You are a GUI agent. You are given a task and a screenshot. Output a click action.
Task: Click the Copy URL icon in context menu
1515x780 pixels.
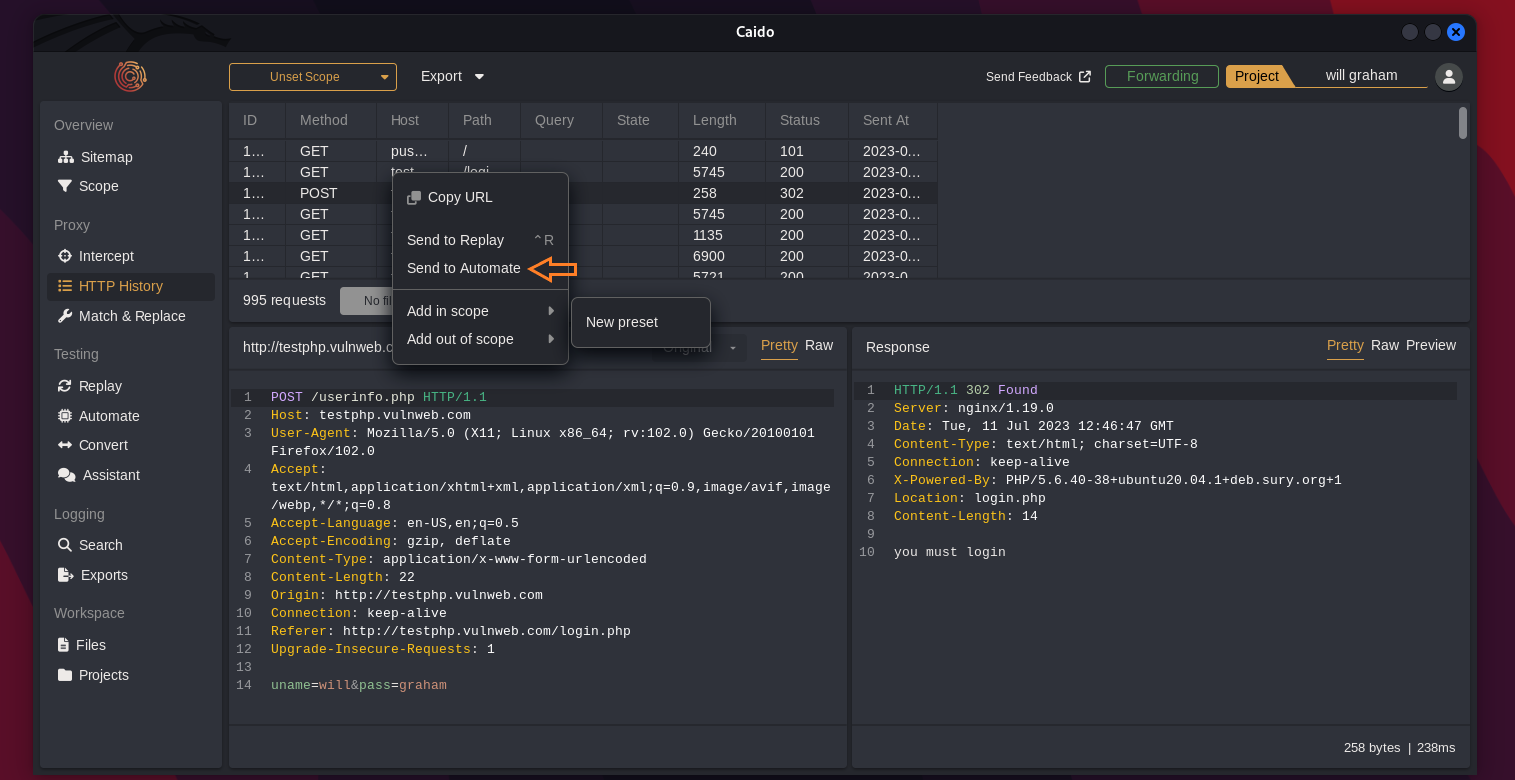pos(414,198)
